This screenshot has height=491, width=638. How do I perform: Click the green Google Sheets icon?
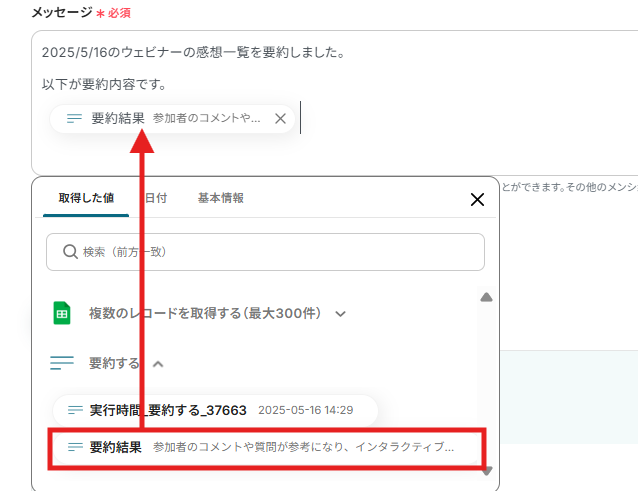[x=62, y=313]
